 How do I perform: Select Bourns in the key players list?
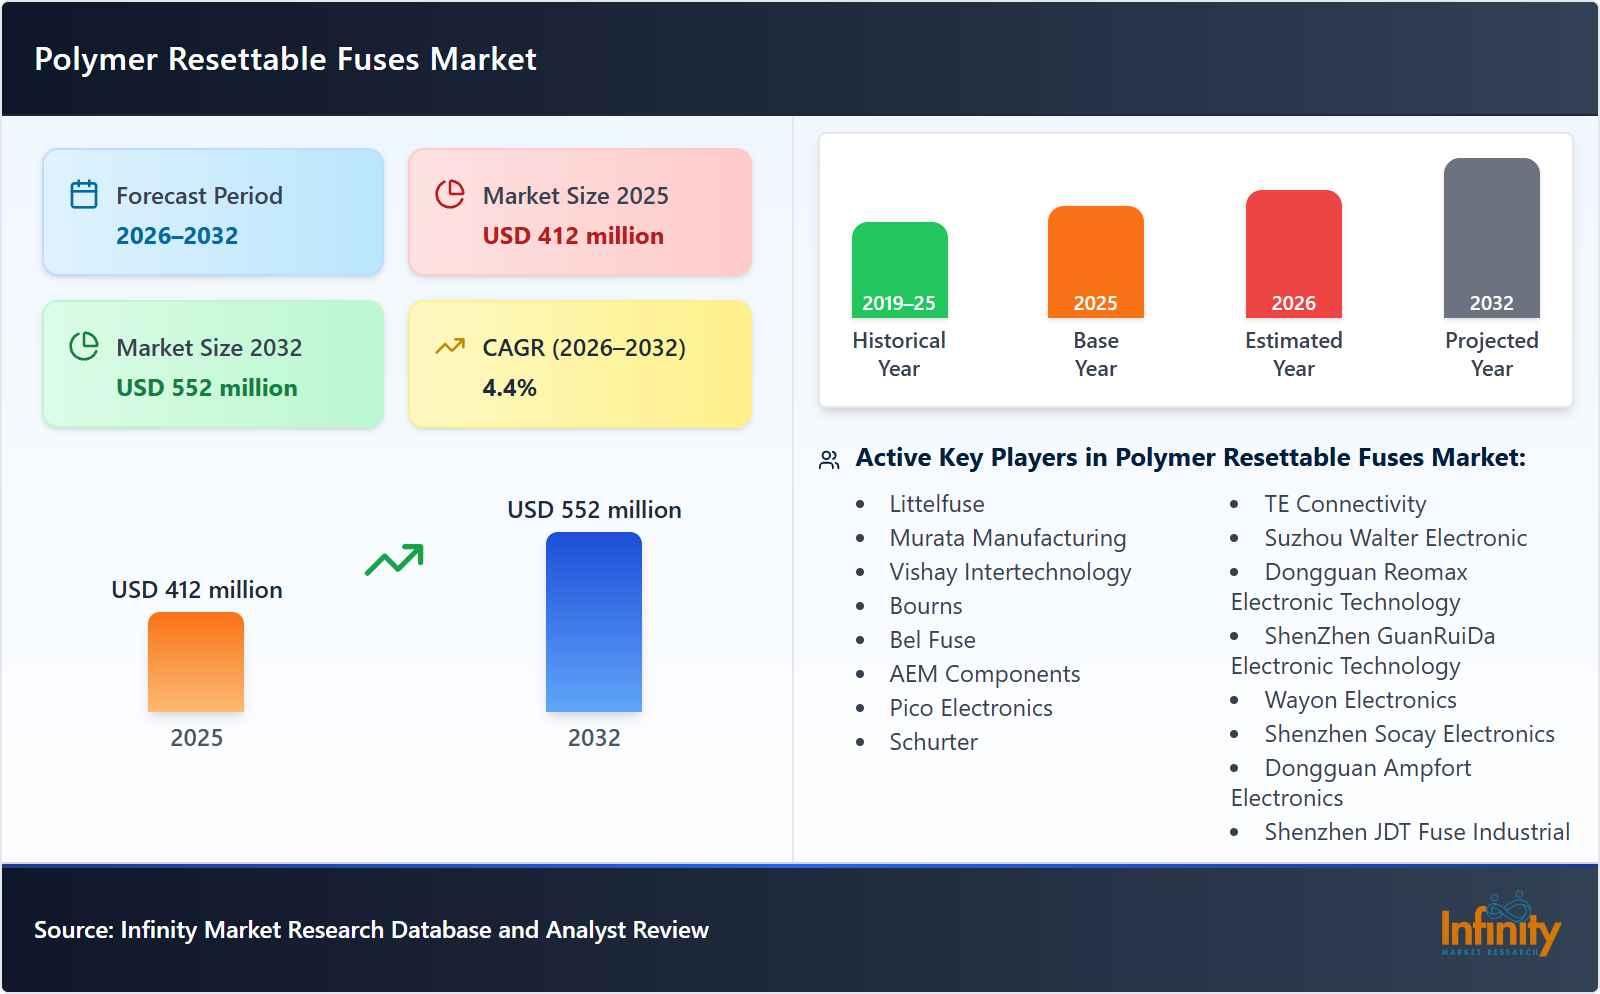(926, 606)
